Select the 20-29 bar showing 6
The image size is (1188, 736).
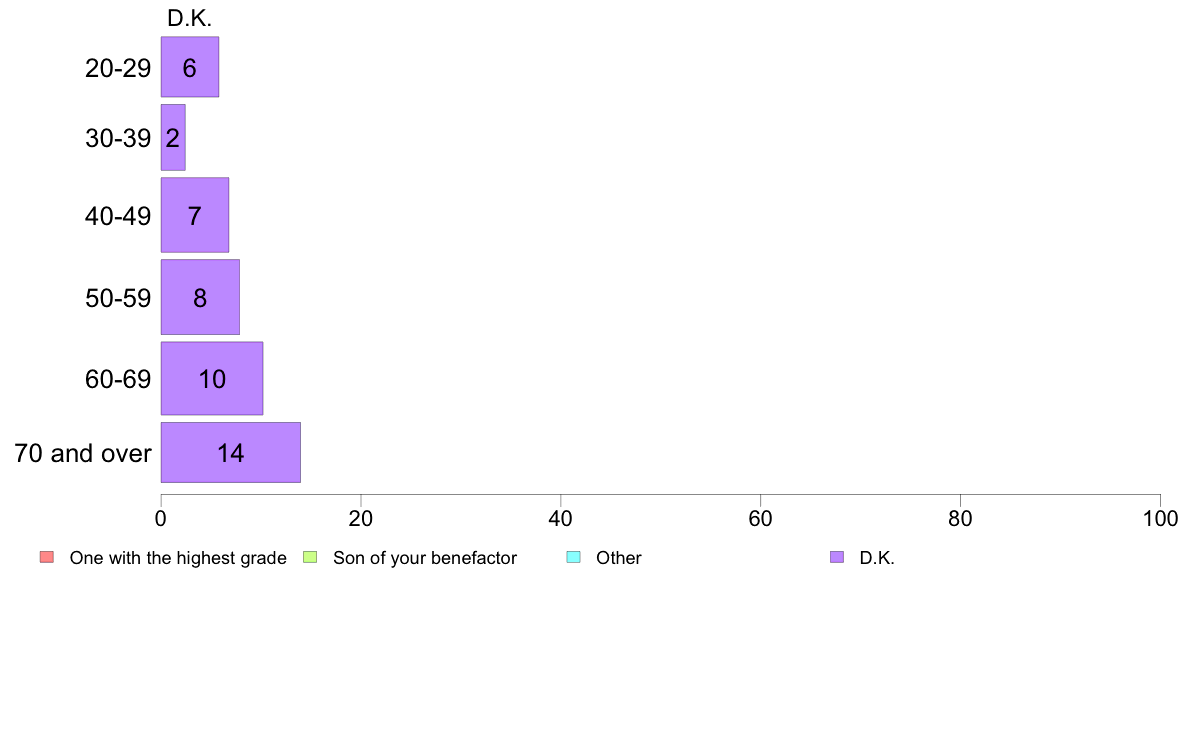point(189,67)
